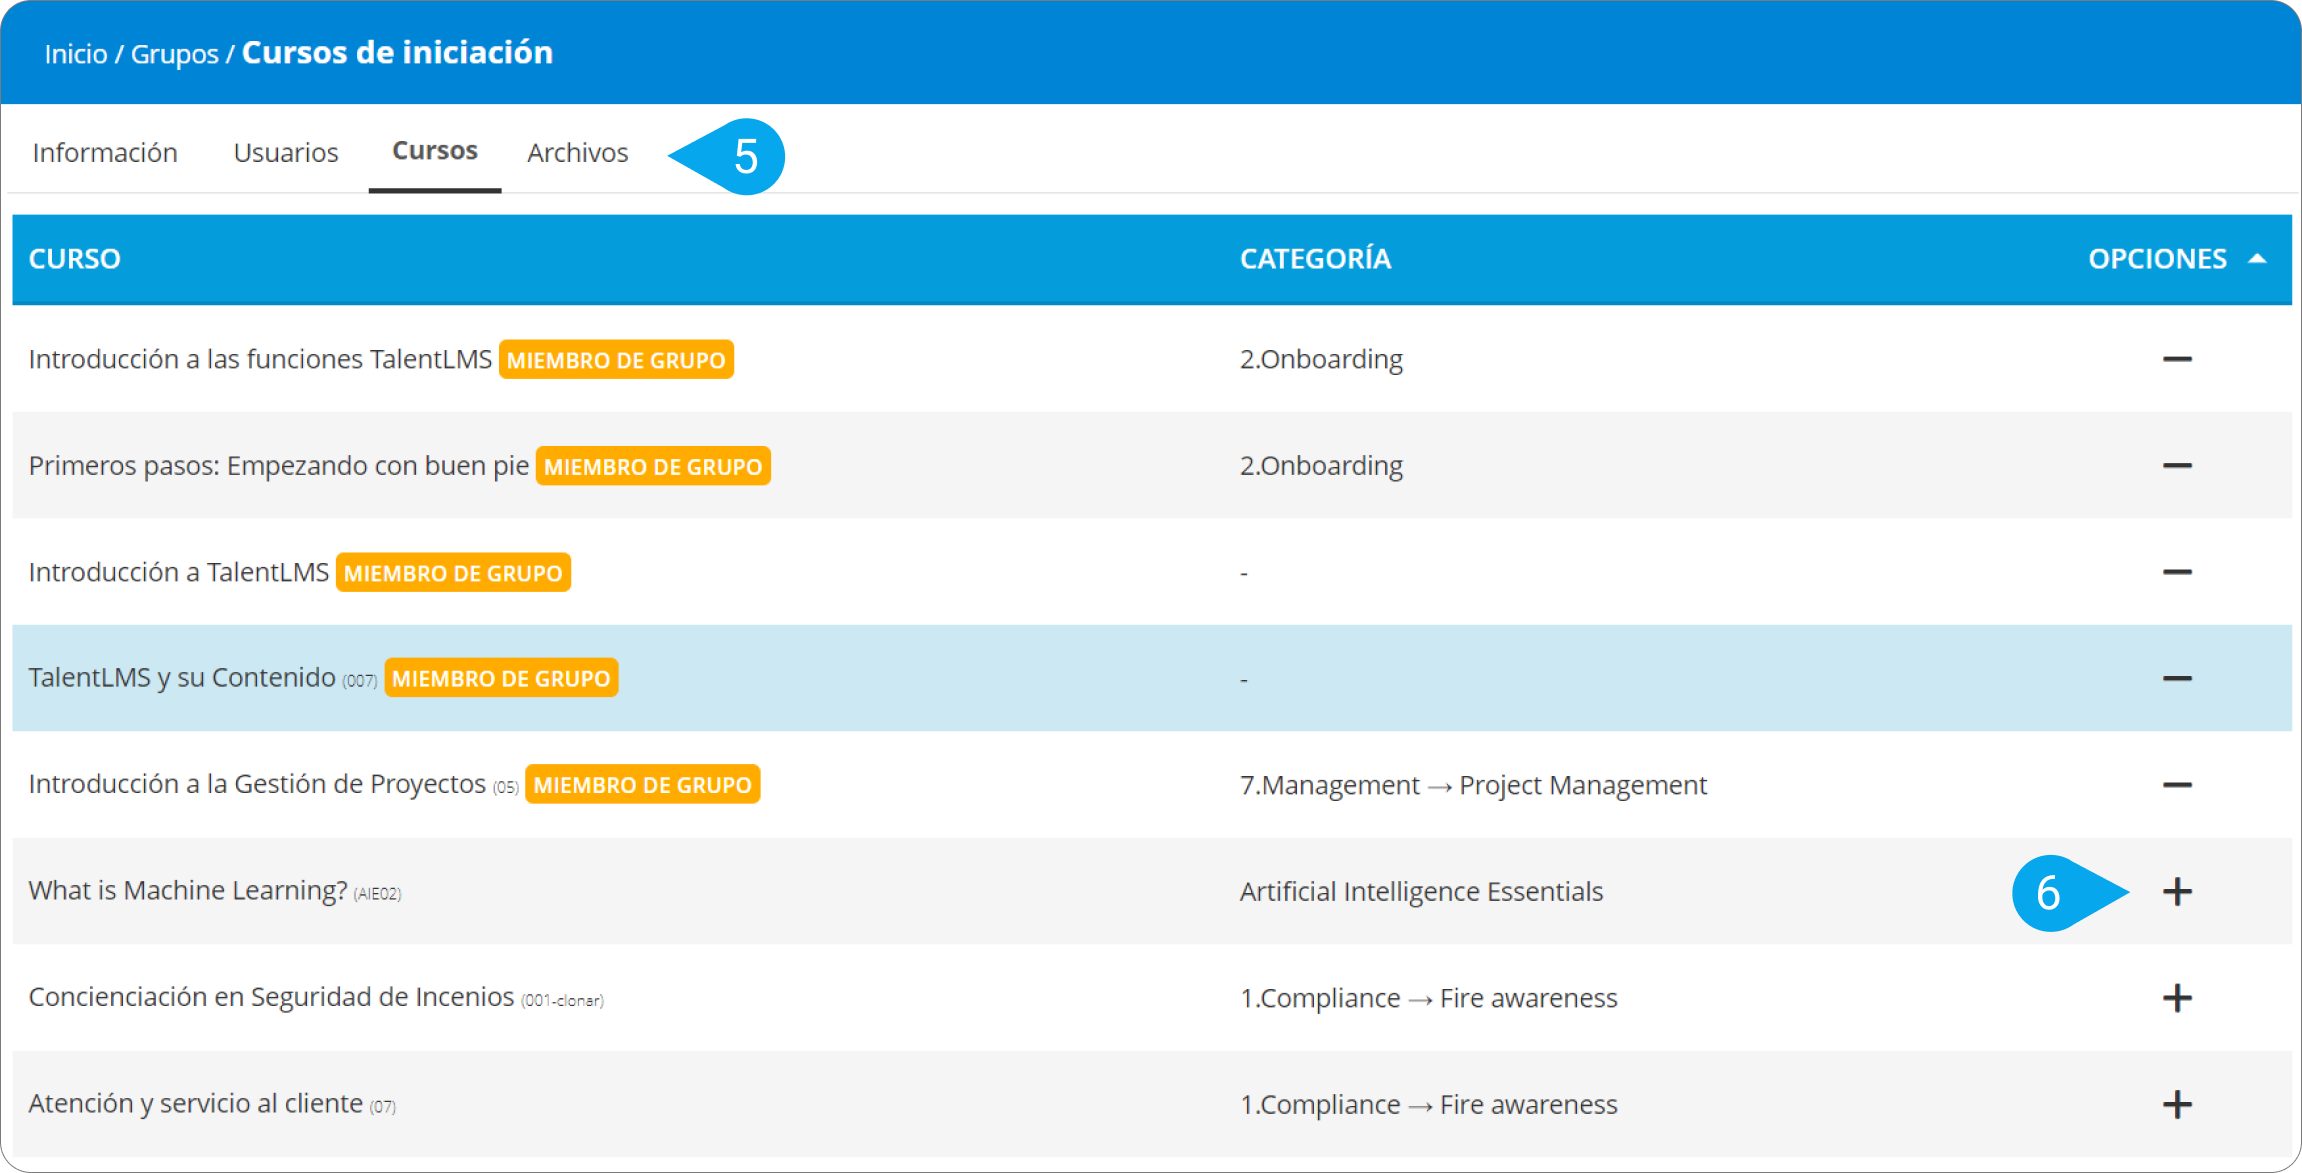The height and width of the screenshot is (1173, 2302).
Task: Click minus icon for Introducción a TalentLMS
Action: pyautogui.click(x=2176, y=572)
